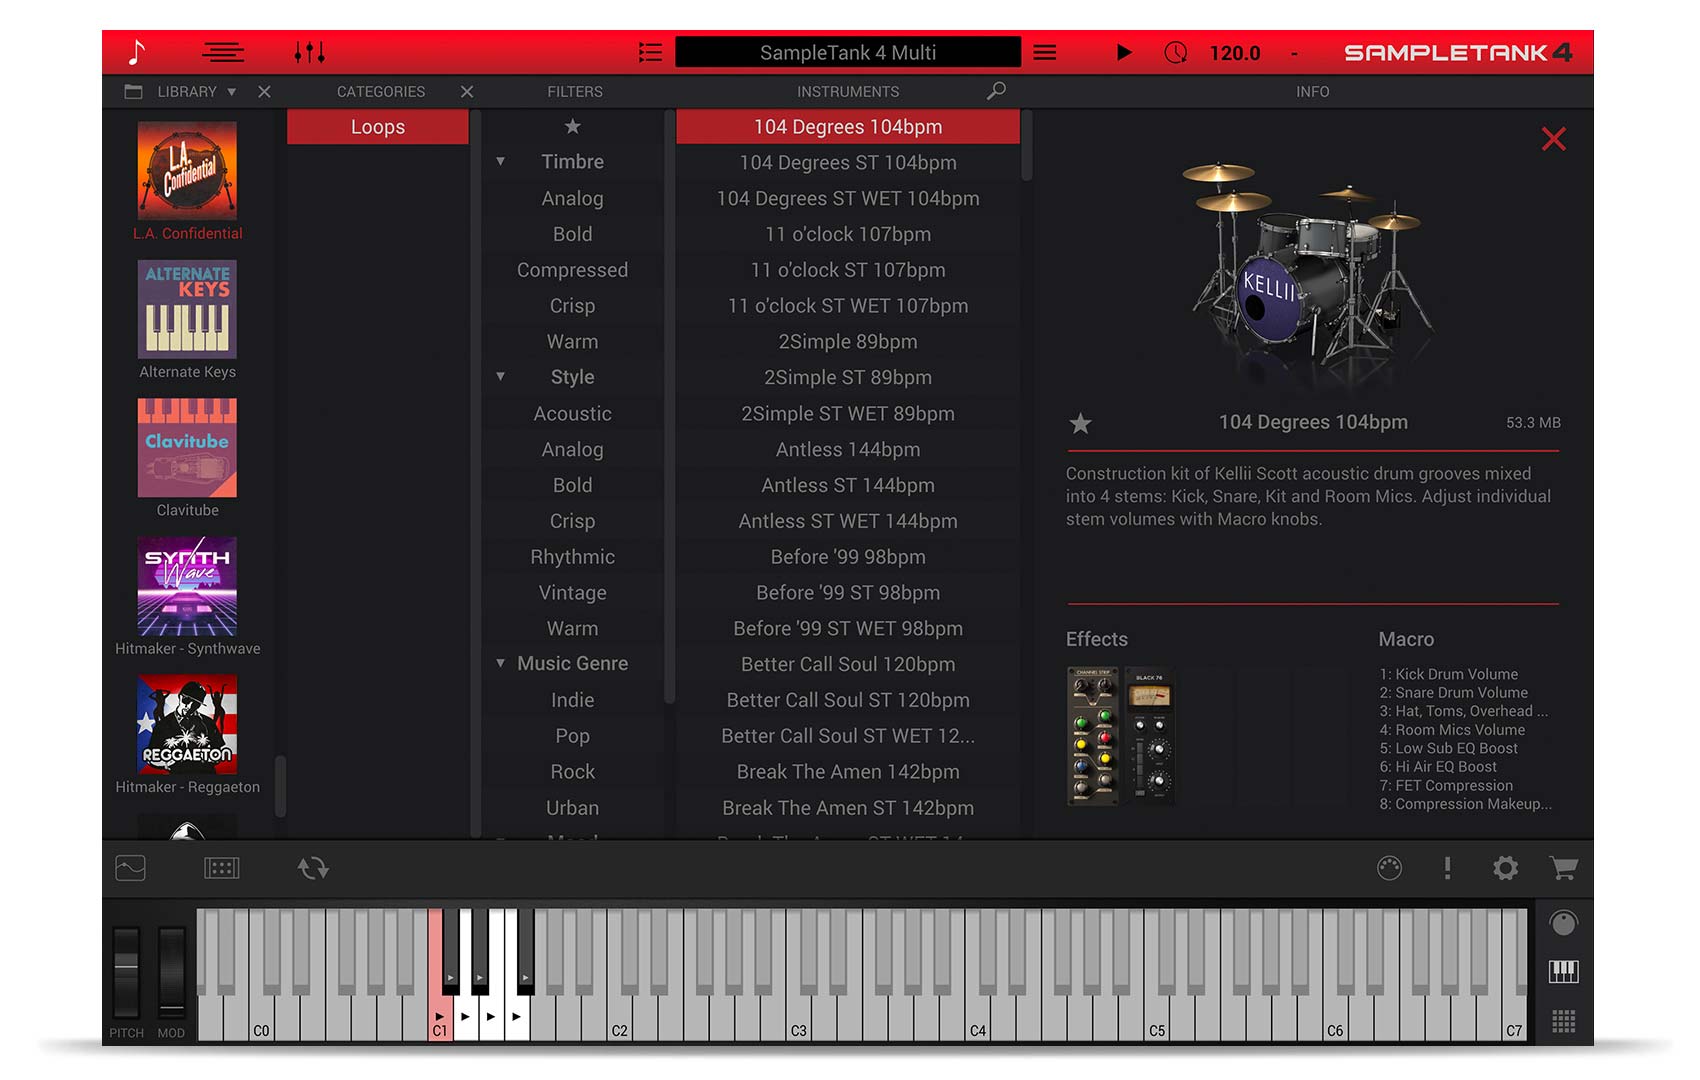The image size is (1700, 1080).
Task: Click the exclamation alert icon
Action: click(1447, 868)
